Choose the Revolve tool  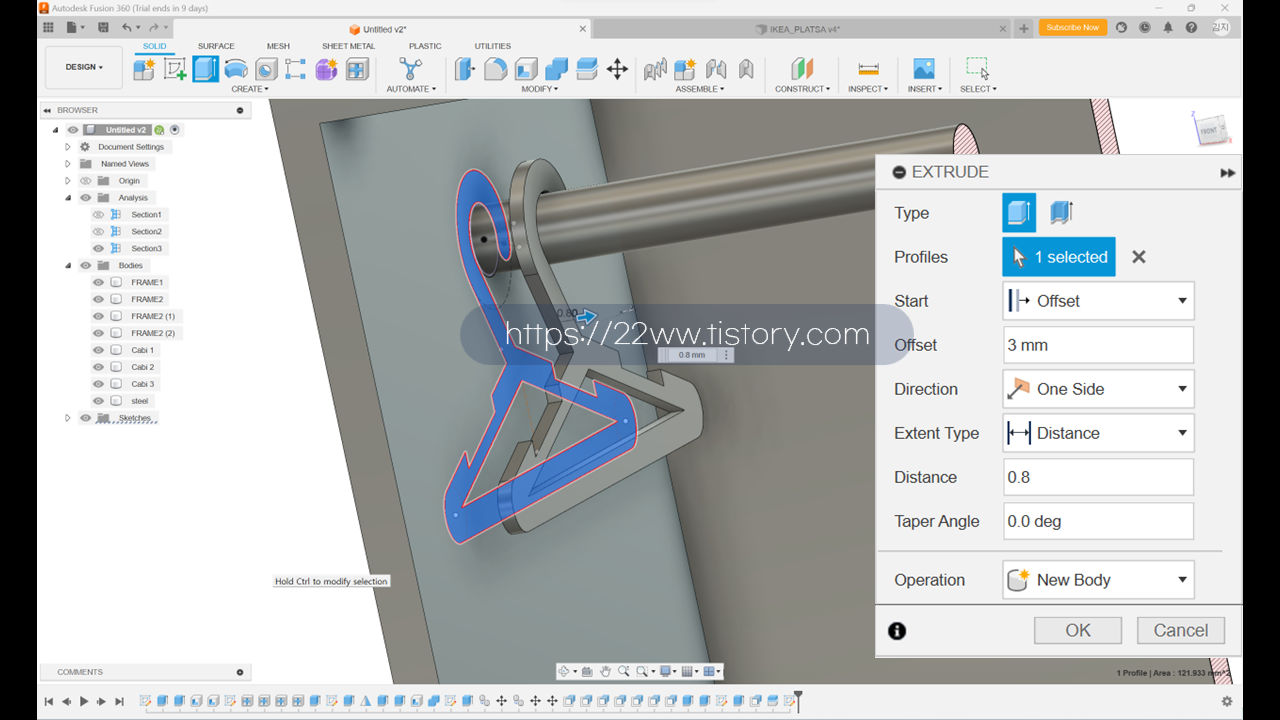tap(236, 69)
